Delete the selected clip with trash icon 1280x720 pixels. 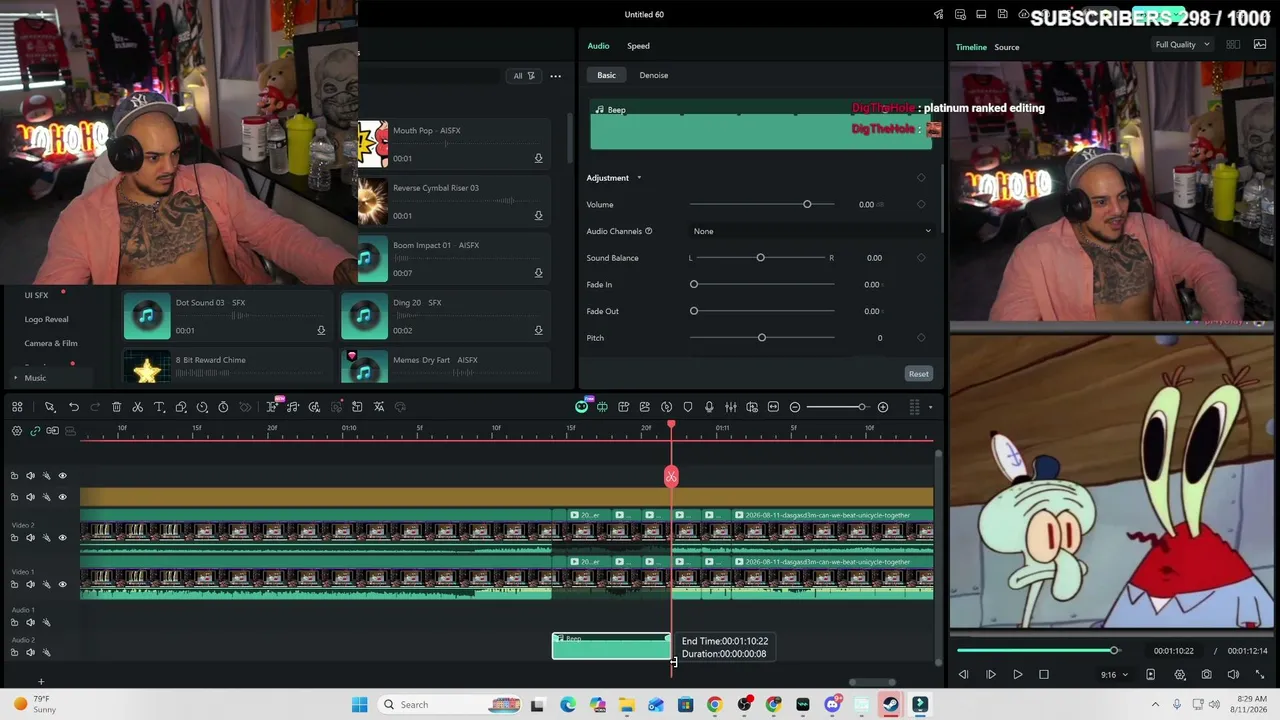pyautogui.click(x=116, y=407)
